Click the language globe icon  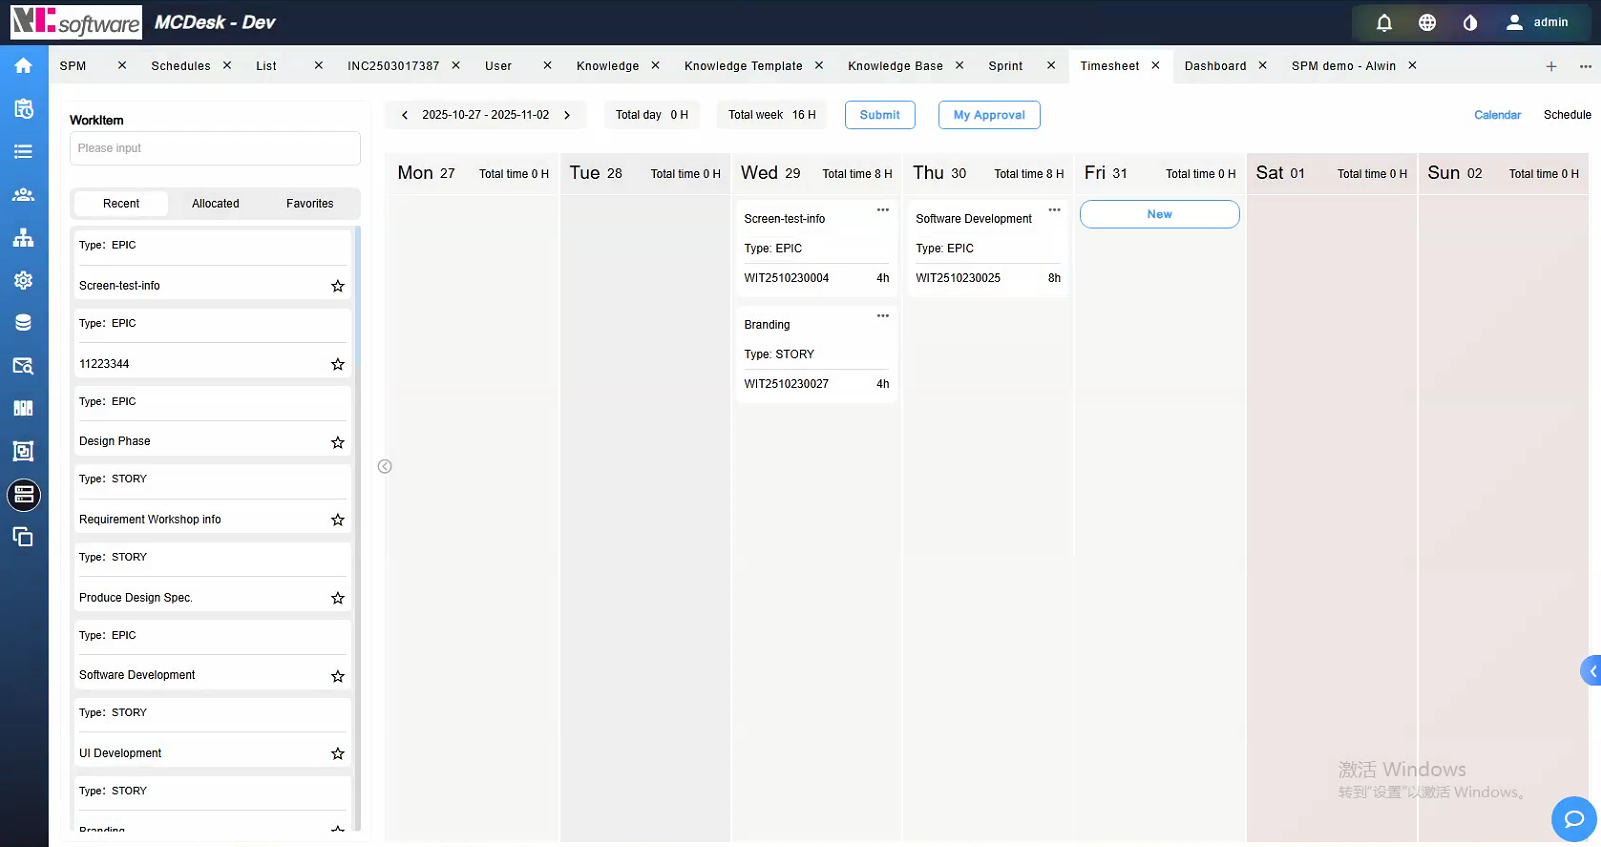[1427, 22]
